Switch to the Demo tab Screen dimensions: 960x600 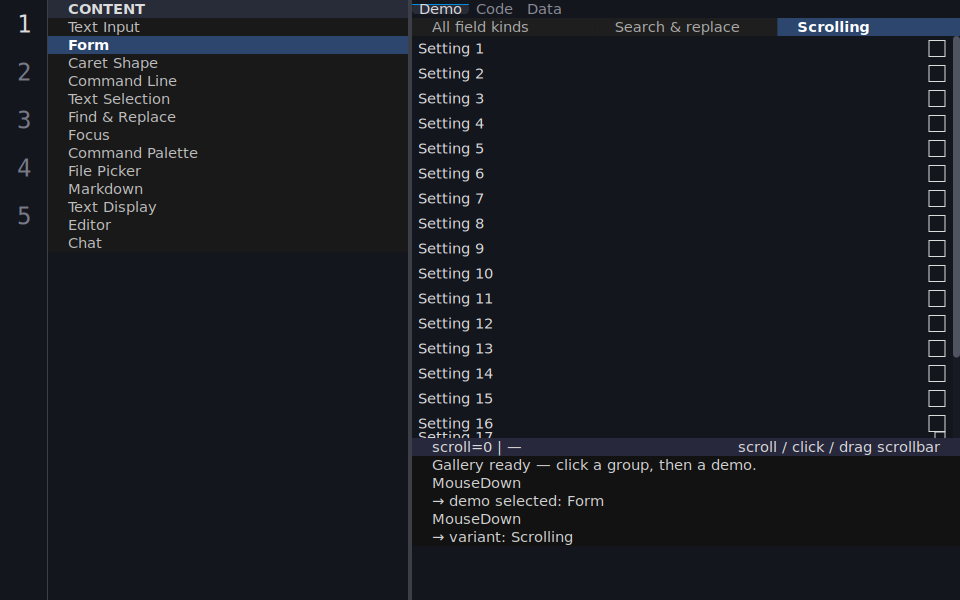(x=440, y=9)
